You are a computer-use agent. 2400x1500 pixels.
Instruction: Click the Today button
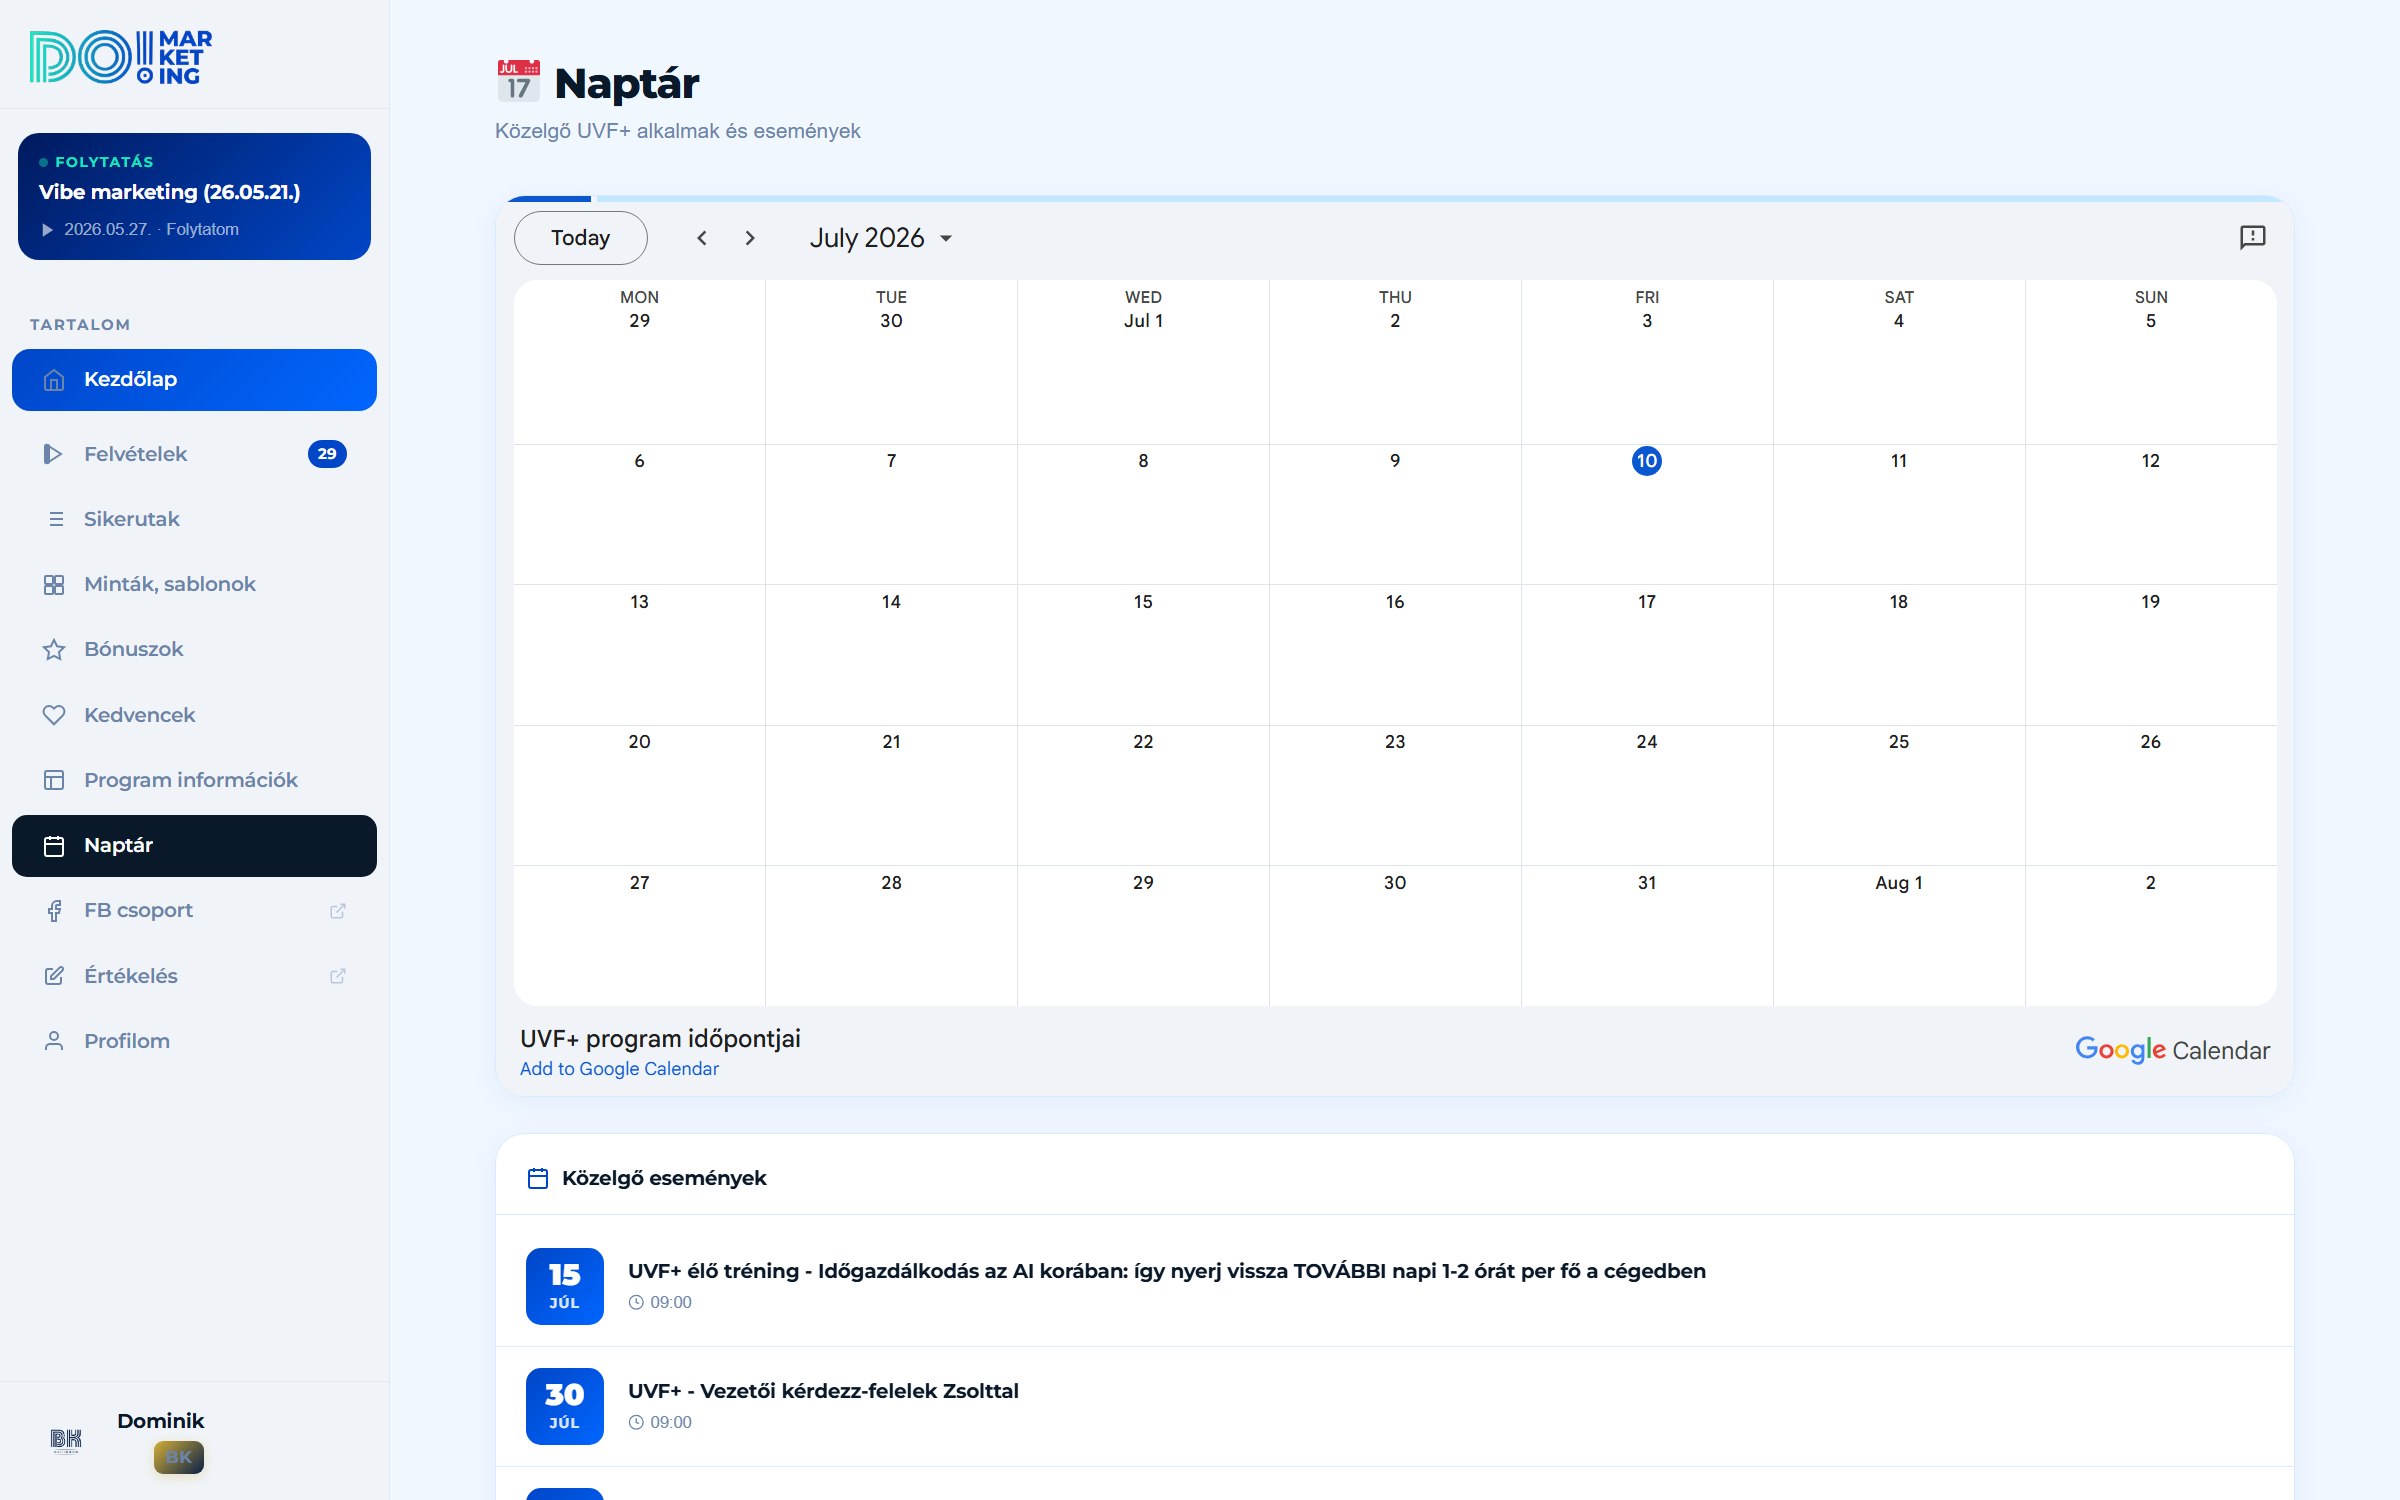tap(580, 238)
